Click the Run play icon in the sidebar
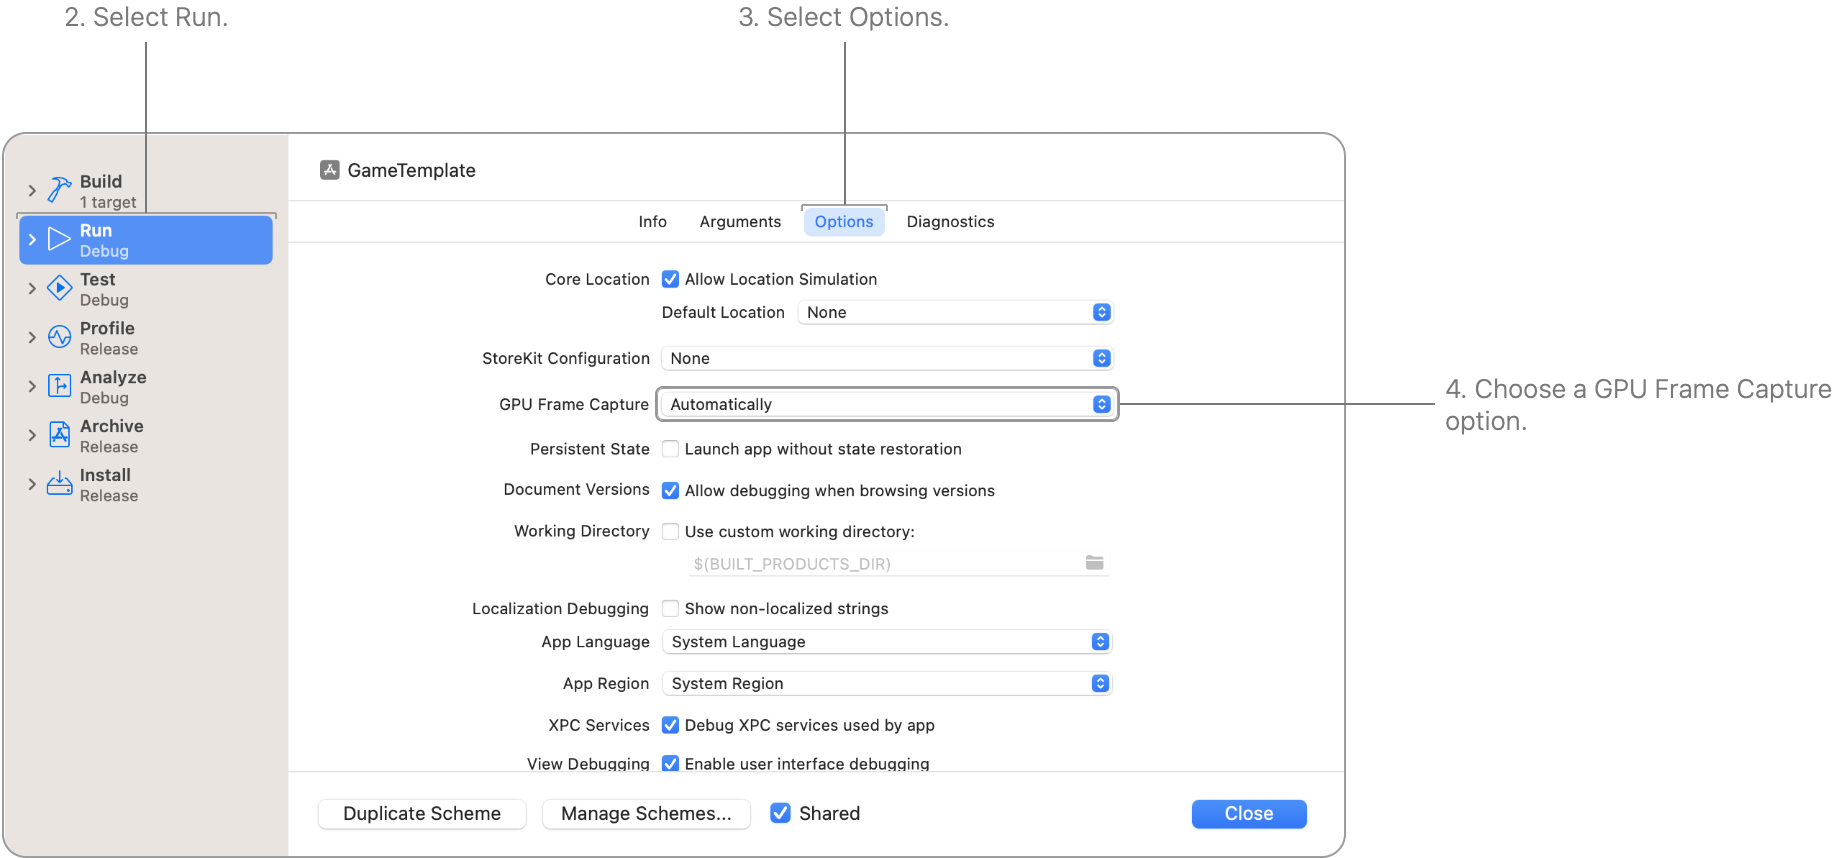This screenshot has height=858, width=1840. (x=58, y=238)
